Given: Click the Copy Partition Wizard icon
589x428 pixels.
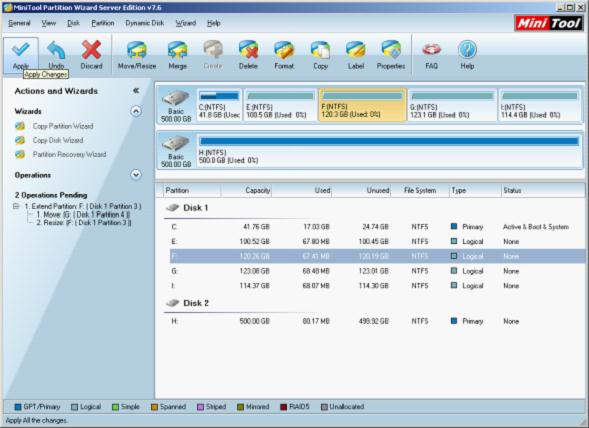Looking at the screenshot, I should [20, 126].
